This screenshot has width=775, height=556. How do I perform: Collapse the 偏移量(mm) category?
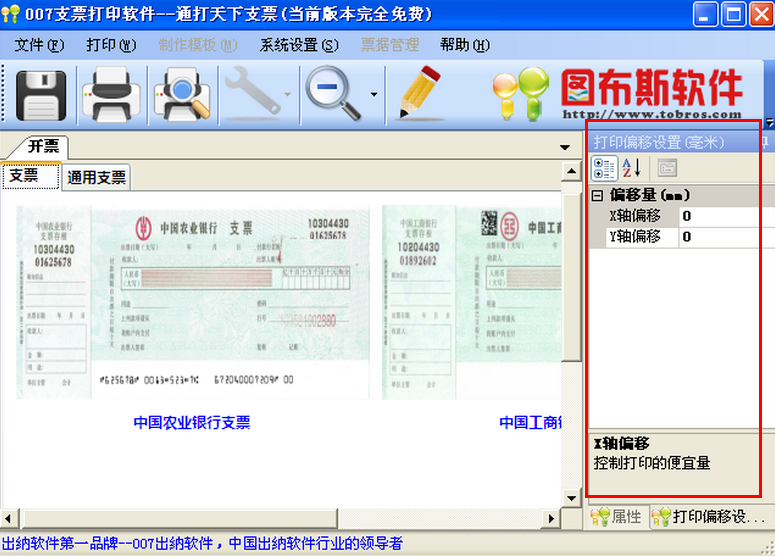[x=597, y=196]
